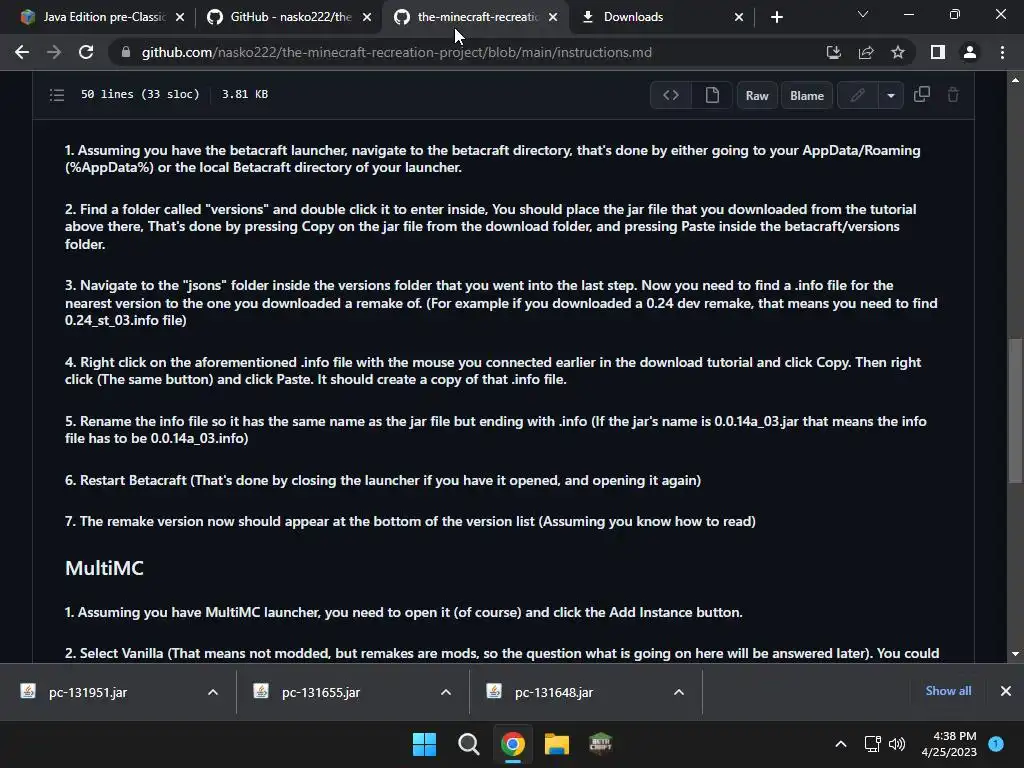The image size is (1024, 768).
Task: Display the rendered file view
Action: (712, 95)
